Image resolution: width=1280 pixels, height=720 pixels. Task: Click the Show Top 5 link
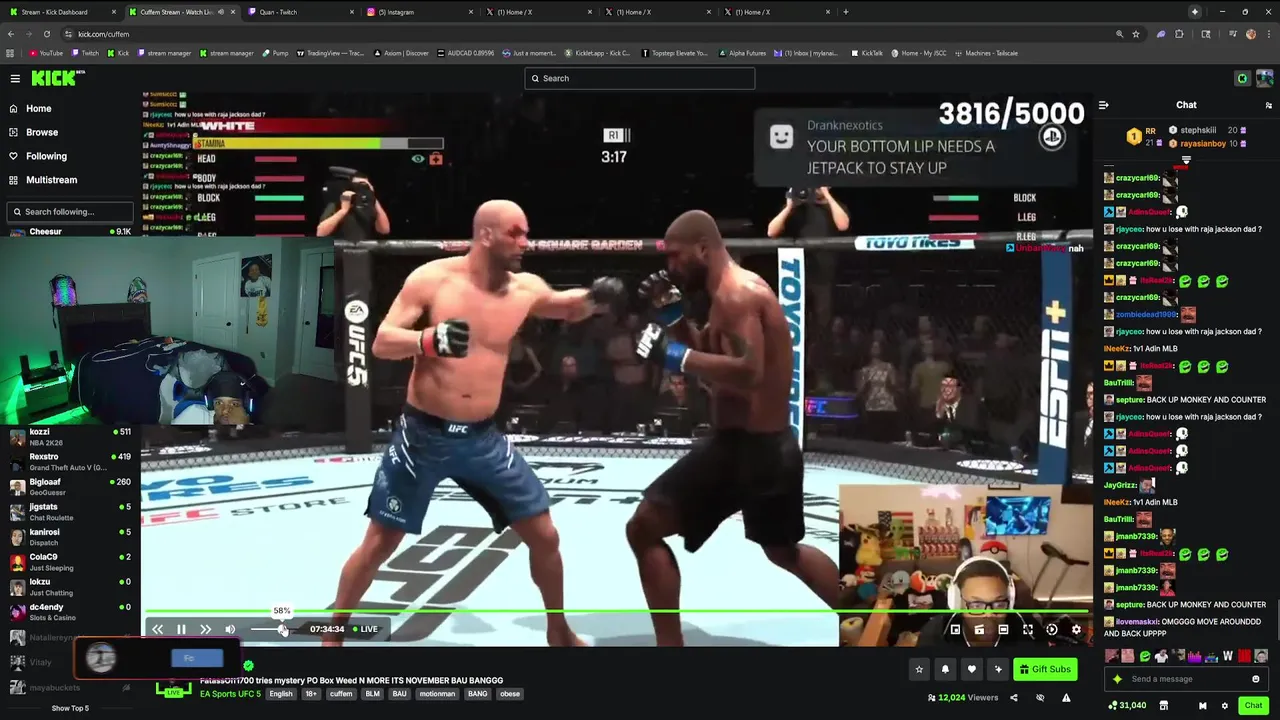(x=70, y=708)
